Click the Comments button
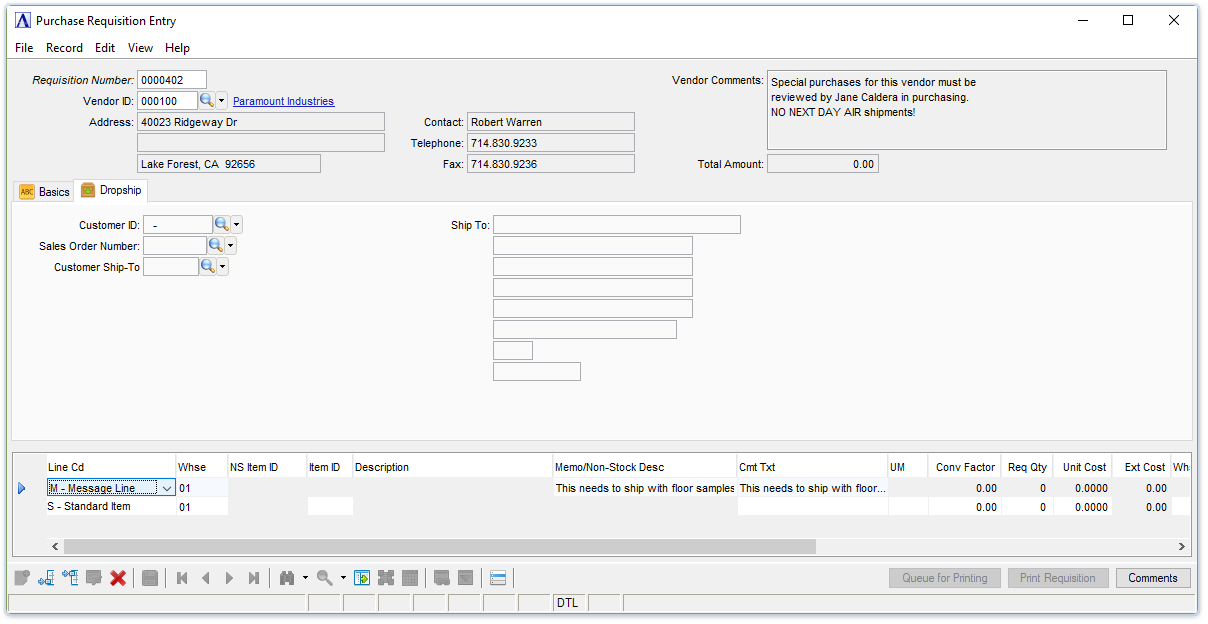Screen dimensions: 1208x624 coord(1152,578)
